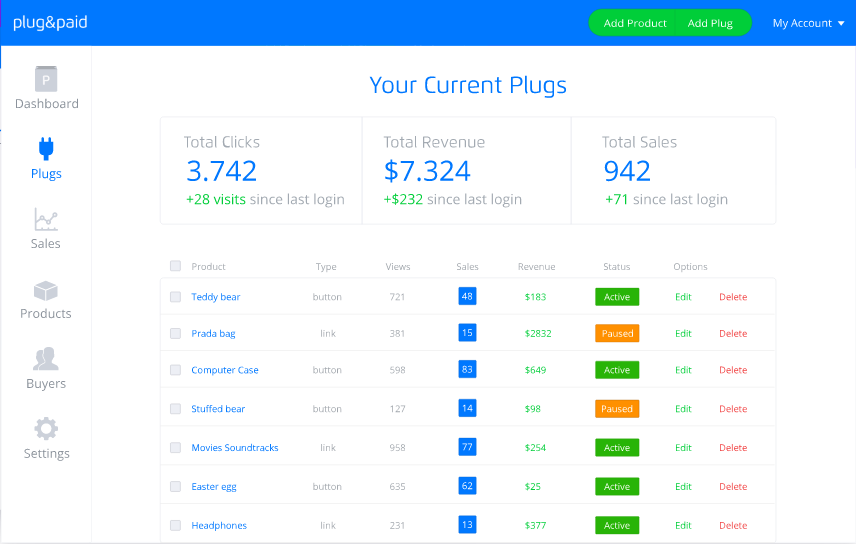Check the Prada bag row checkbox
Screen dimensions: 856x544
pos(175,333)
